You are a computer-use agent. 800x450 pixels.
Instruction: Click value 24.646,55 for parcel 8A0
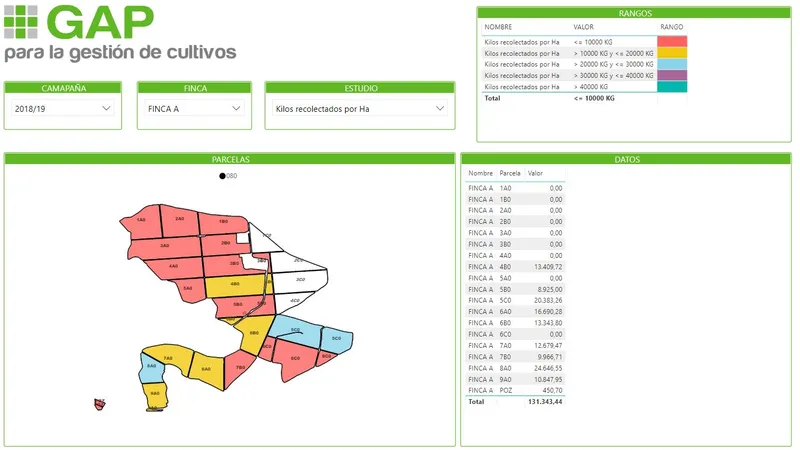548,368
